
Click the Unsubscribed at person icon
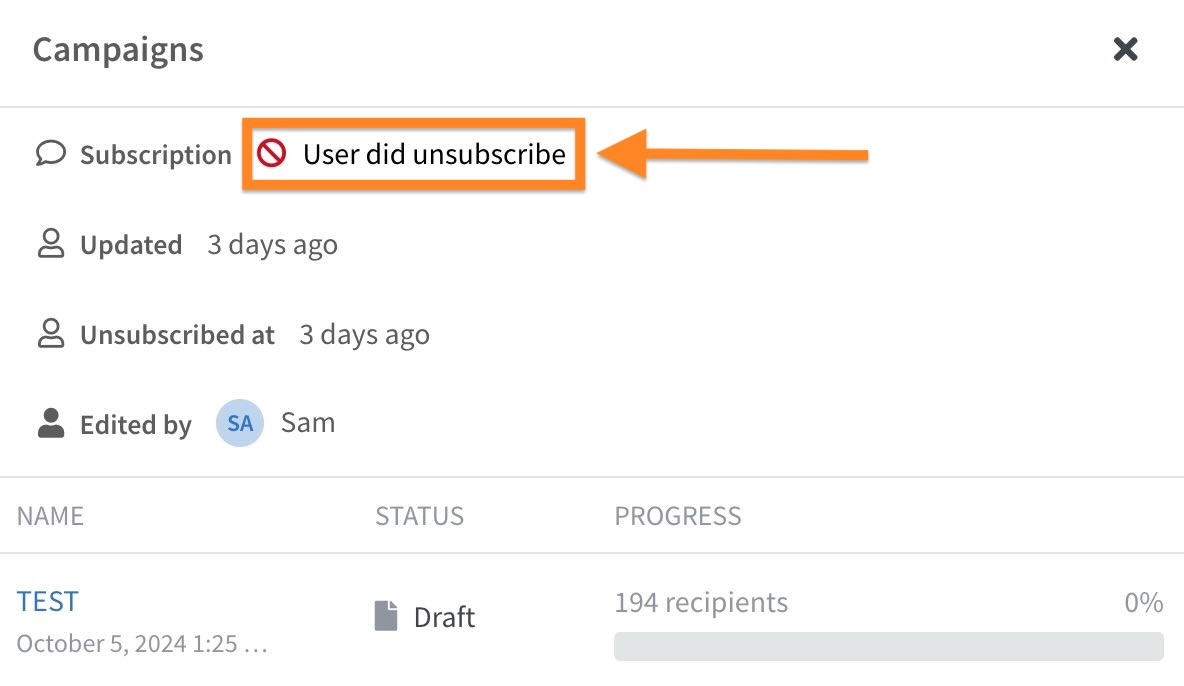(51, 334)
